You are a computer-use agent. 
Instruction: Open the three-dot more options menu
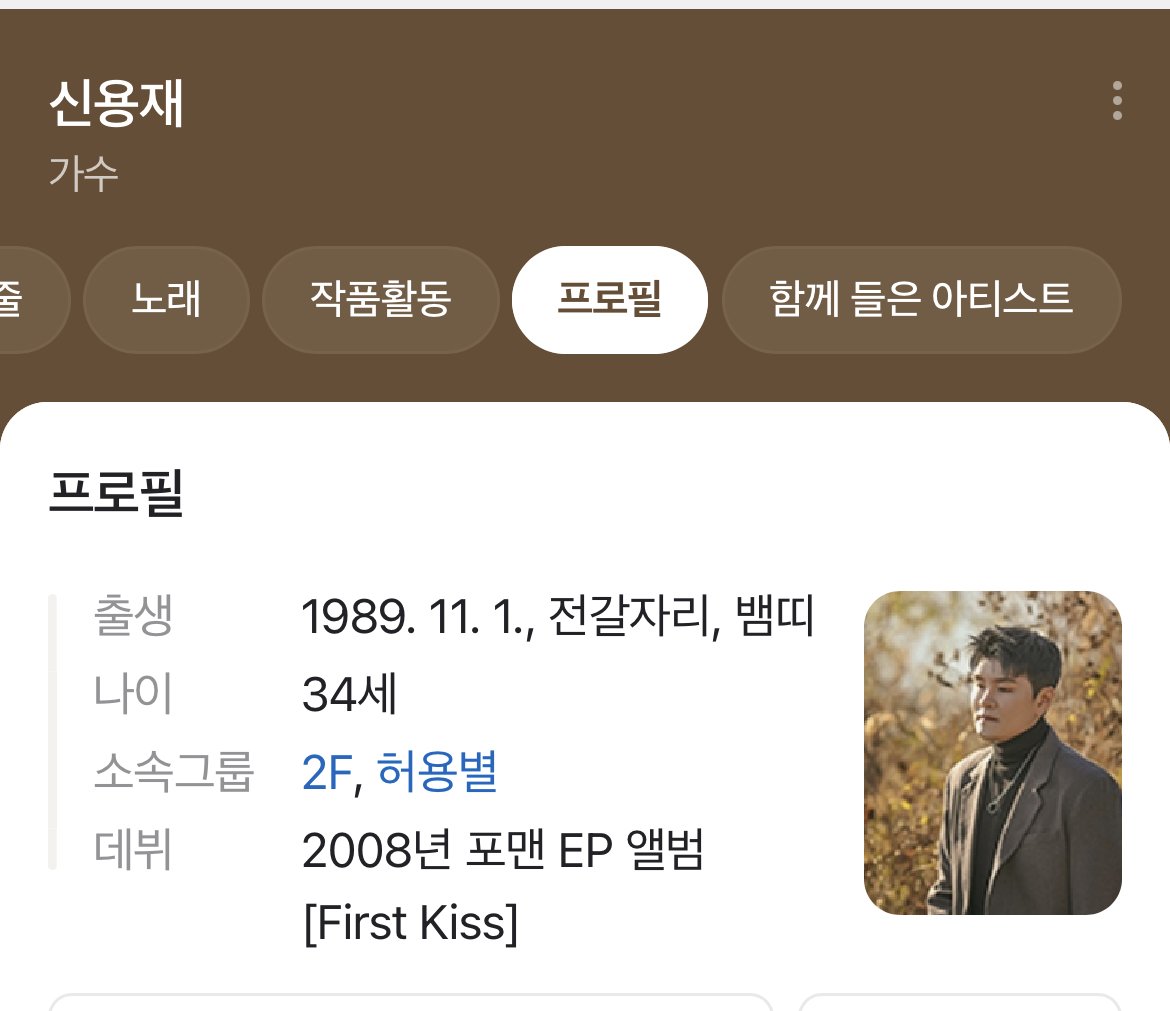click(1116, 101)
